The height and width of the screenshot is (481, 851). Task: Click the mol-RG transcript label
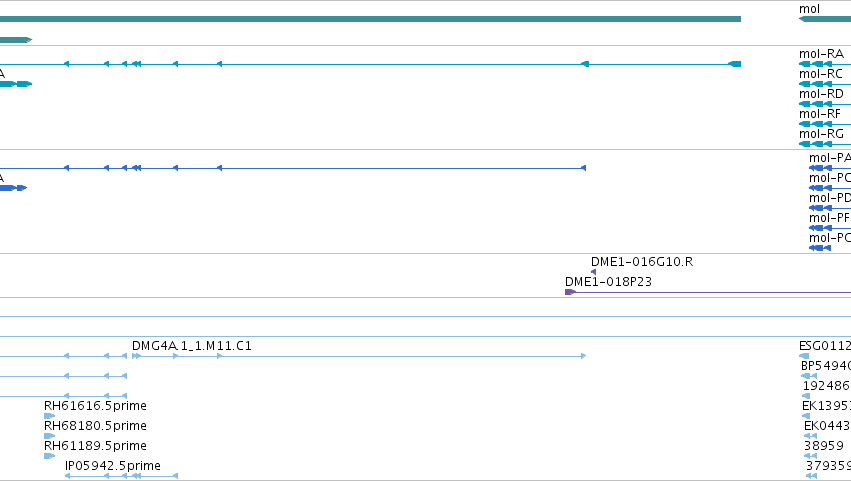coord(821,134)
